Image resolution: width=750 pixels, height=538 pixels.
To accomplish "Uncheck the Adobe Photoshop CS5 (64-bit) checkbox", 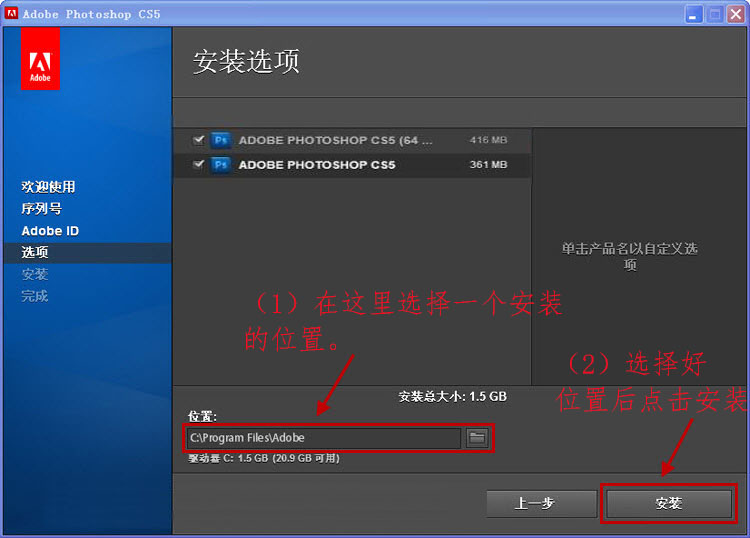I will point(199,141).
